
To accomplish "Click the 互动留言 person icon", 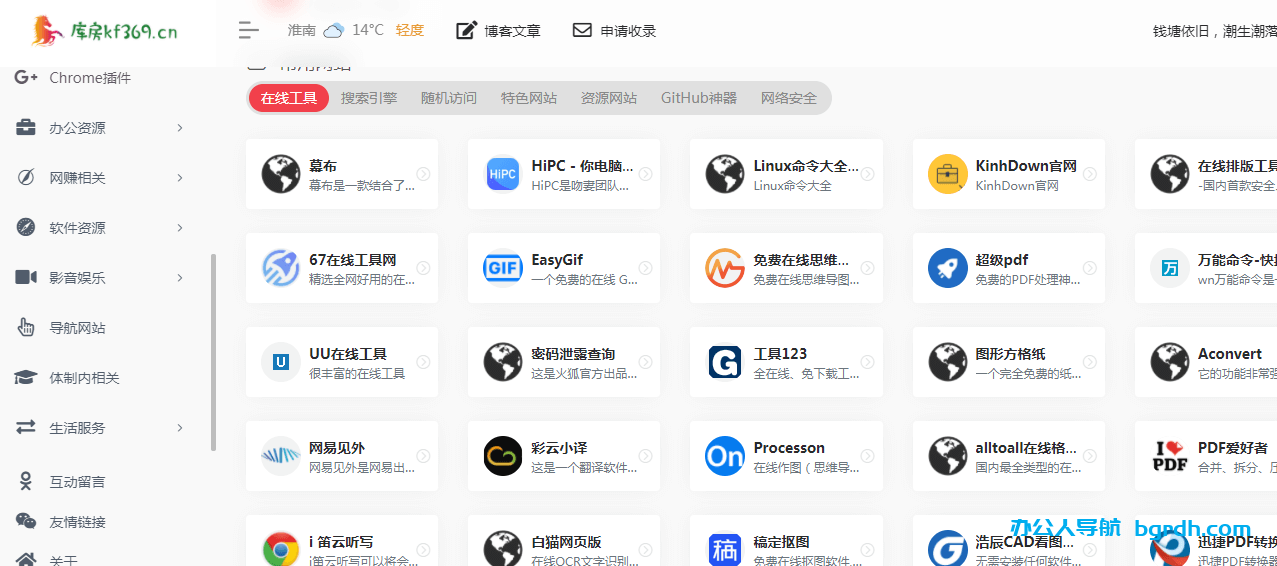I will click(x=26, y=481).
